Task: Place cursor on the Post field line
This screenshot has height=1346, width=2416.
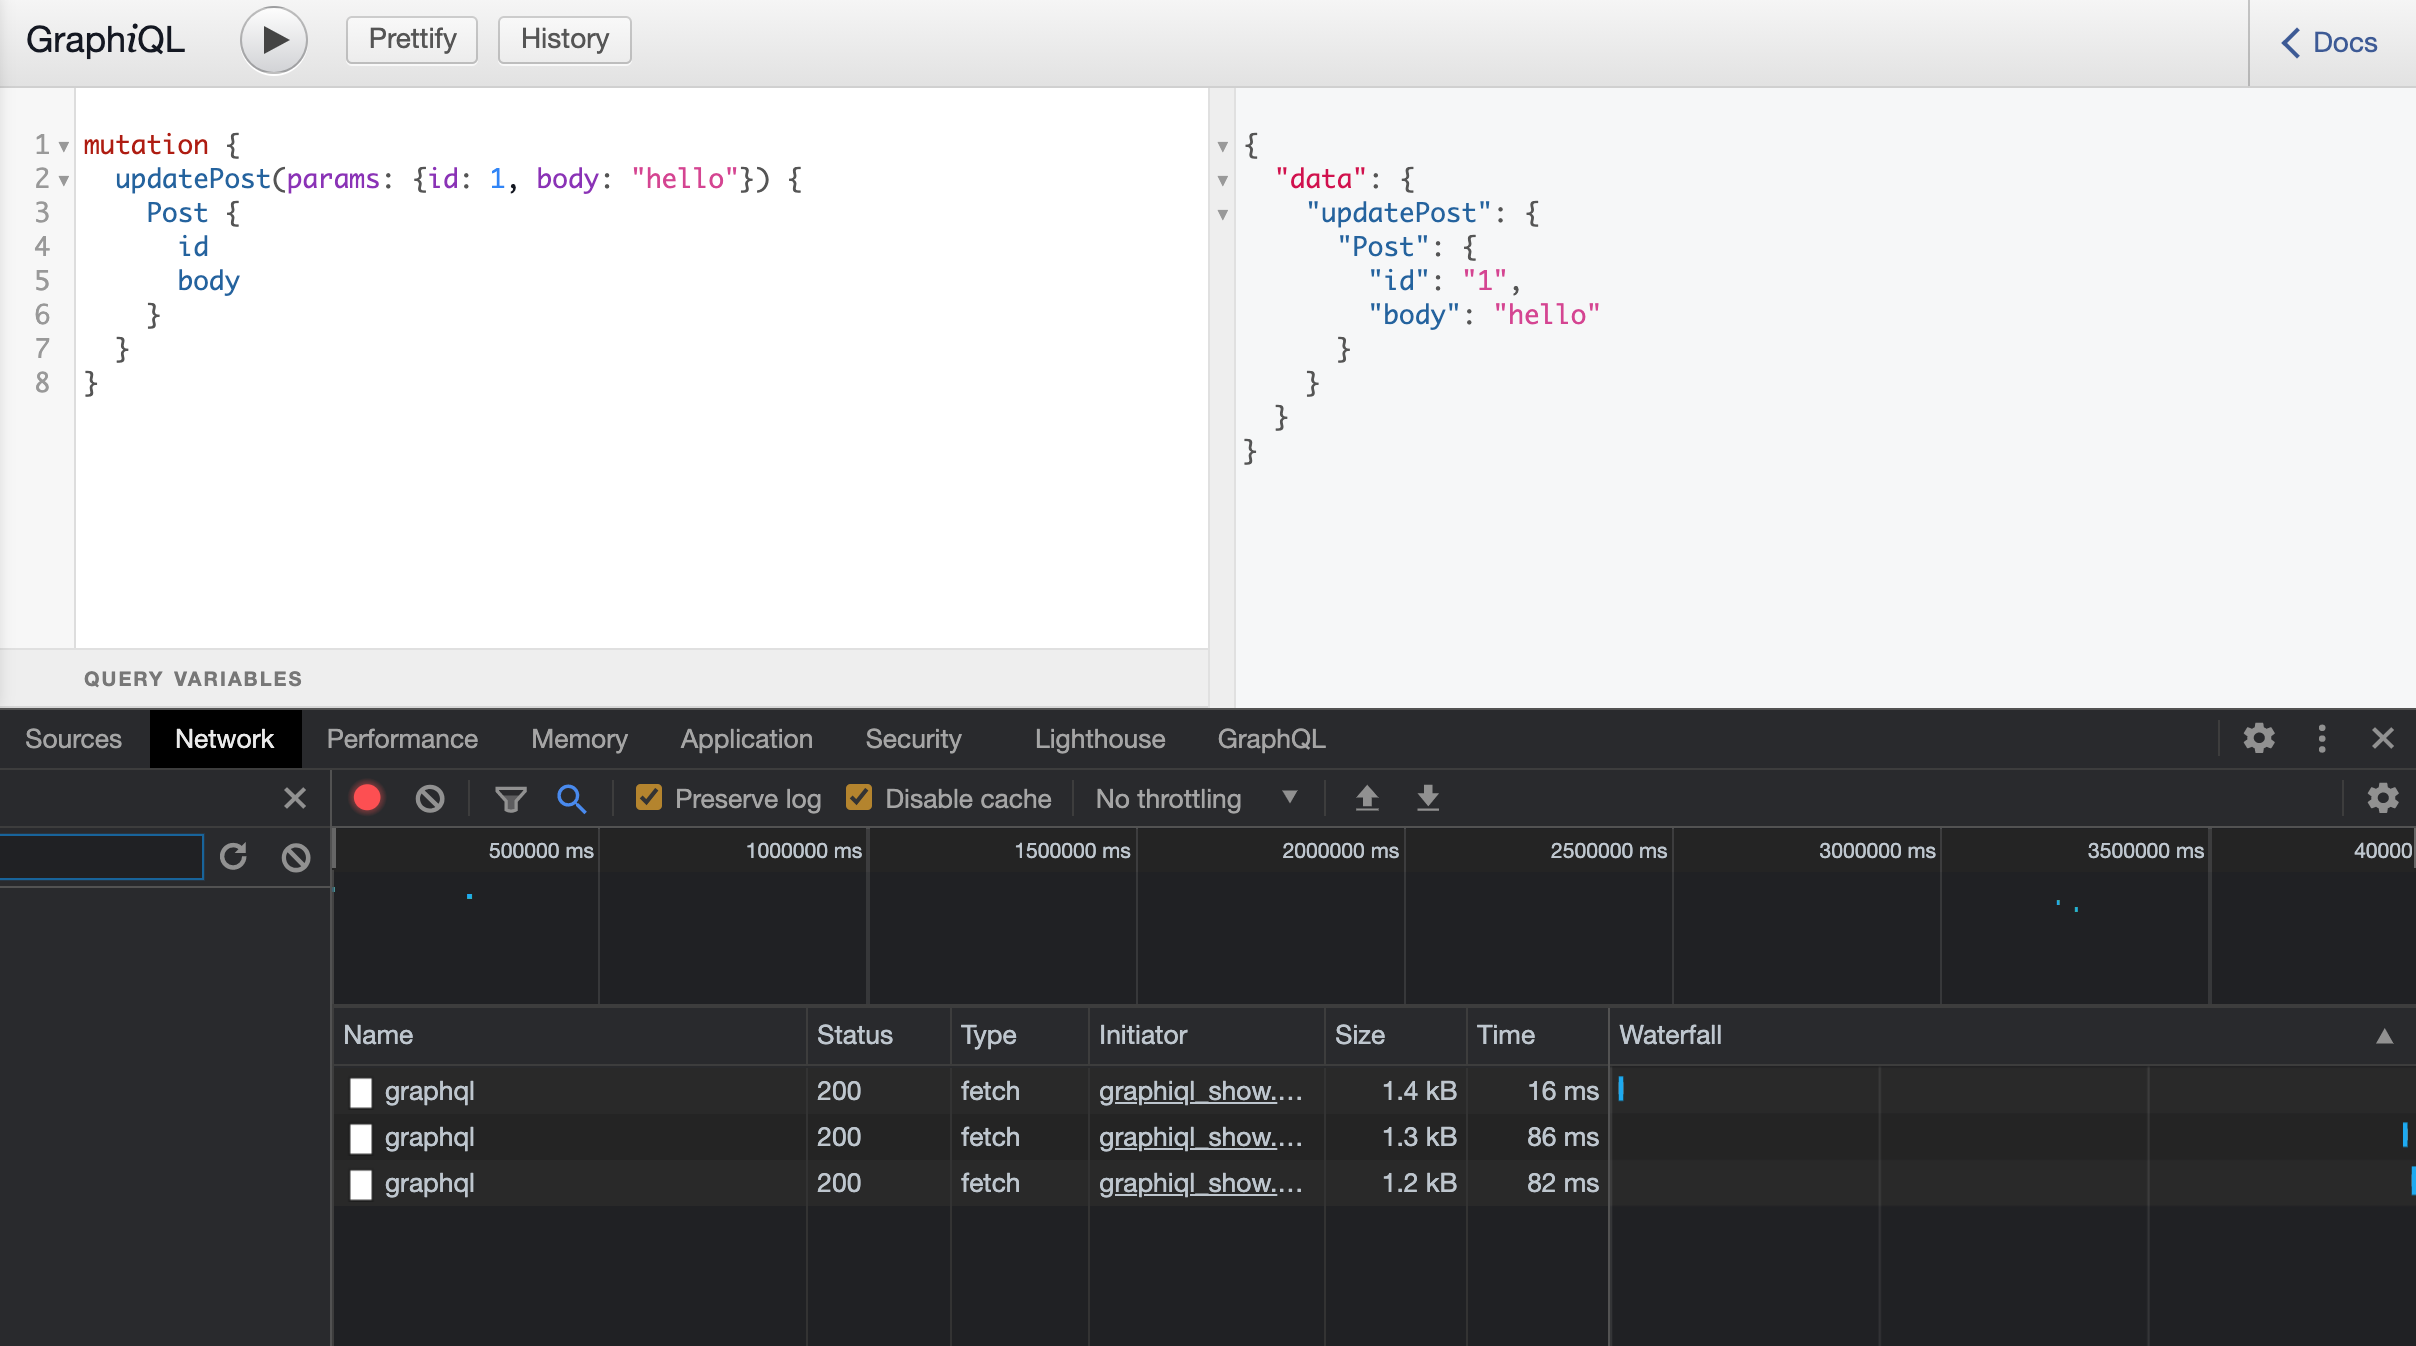Action: (177, 213)
